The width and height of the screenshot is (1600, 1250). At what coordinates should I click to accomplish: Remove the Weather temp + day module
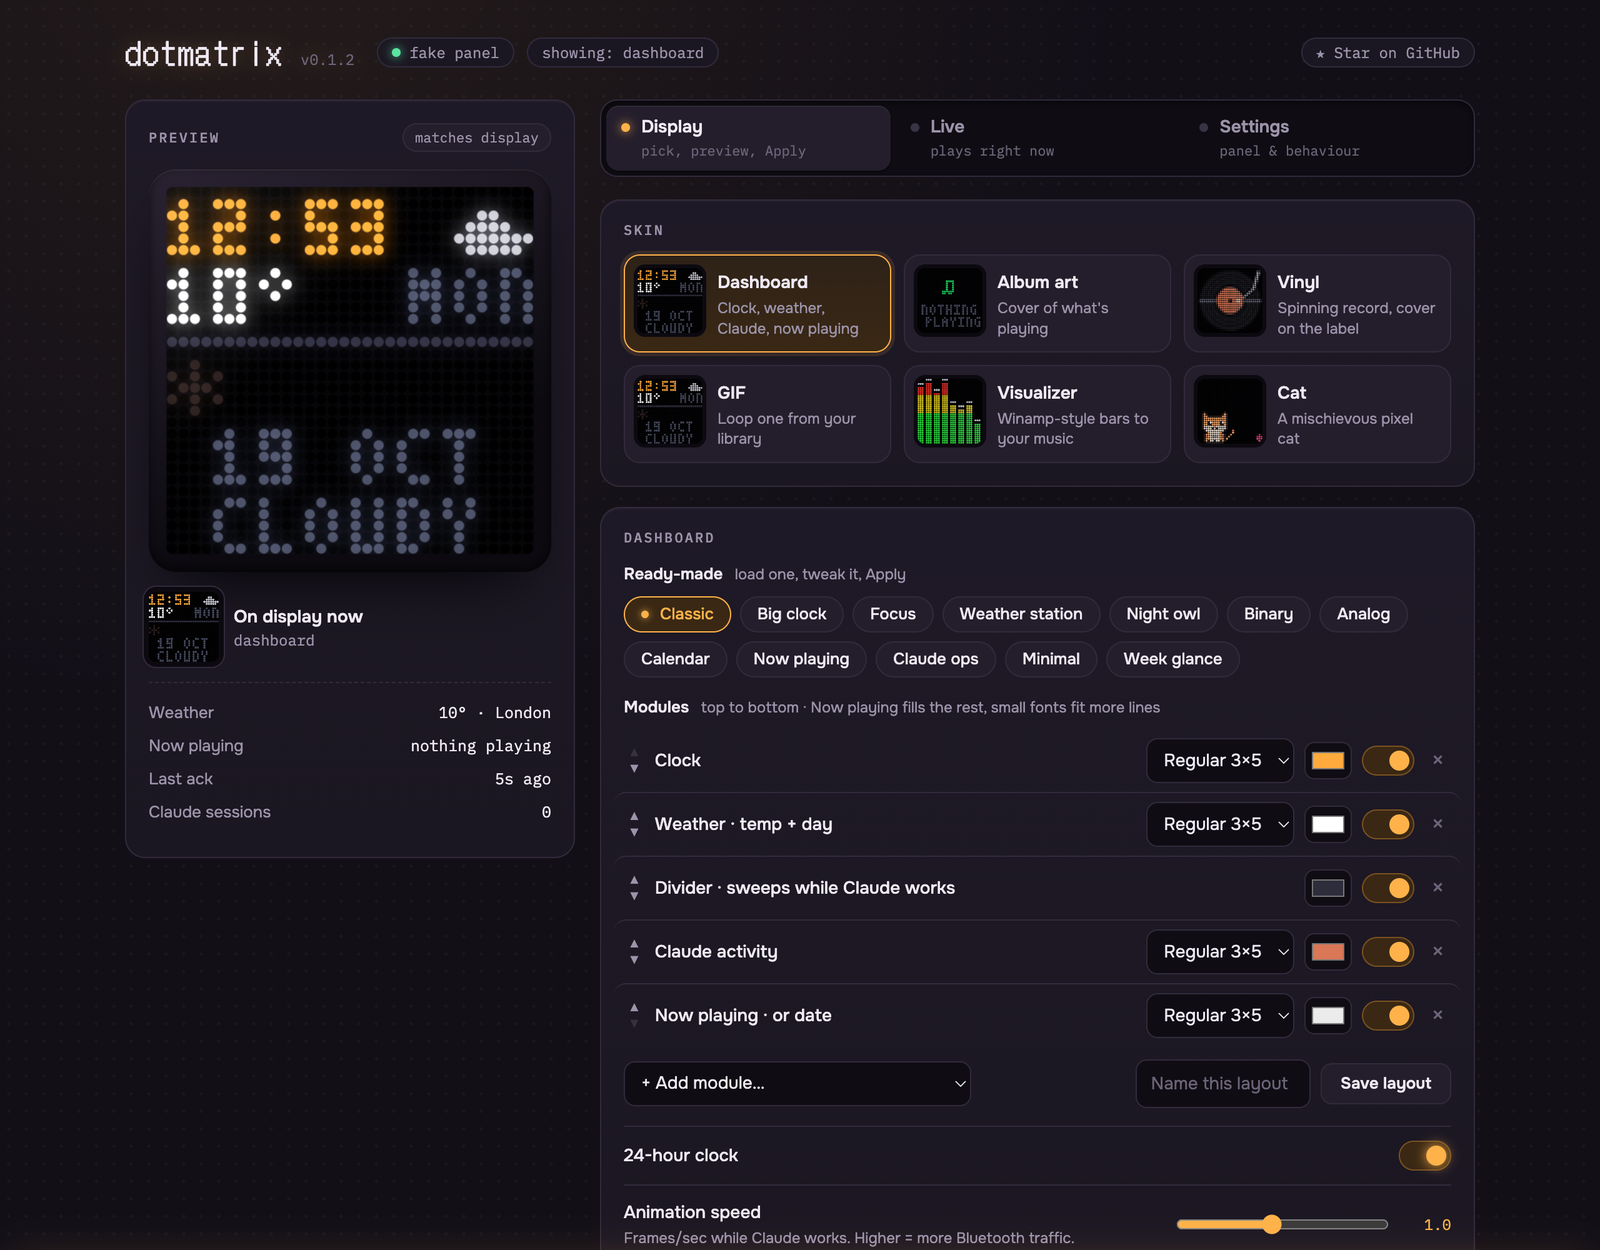pos(1437,824)
